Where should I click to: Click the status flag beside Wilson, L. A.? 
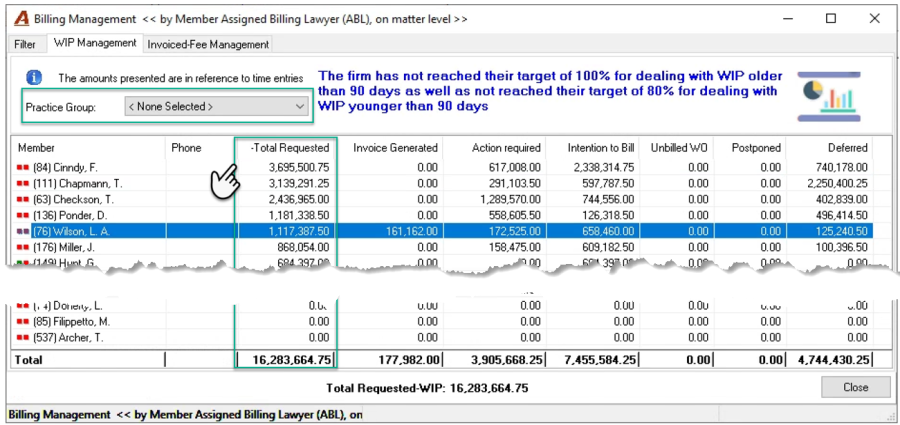(23, 231)
